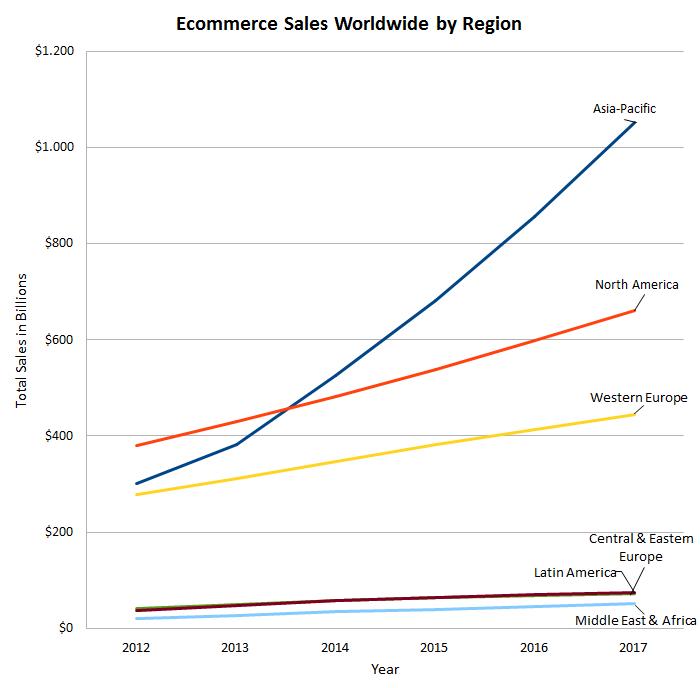Select the 'Middle East & Africa' label
Viewport: 700px width, 688px height.
tap(635, 621)
